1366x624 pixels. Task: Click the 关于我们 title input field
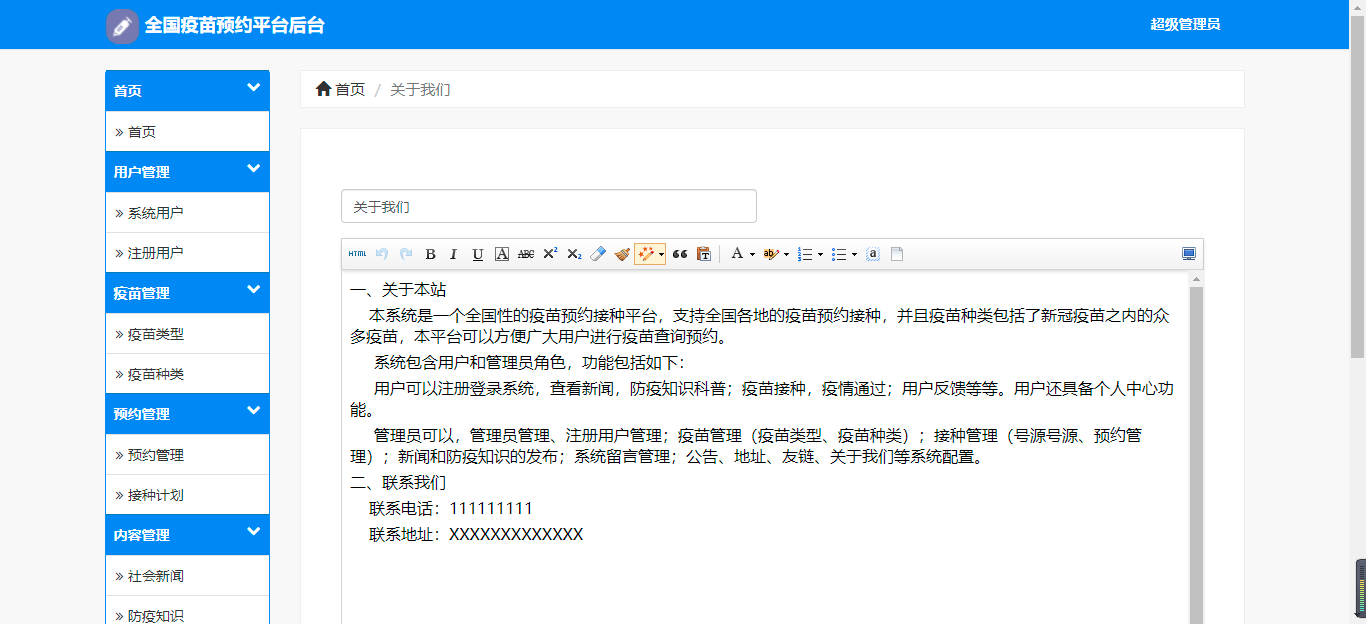pos(549,206)
